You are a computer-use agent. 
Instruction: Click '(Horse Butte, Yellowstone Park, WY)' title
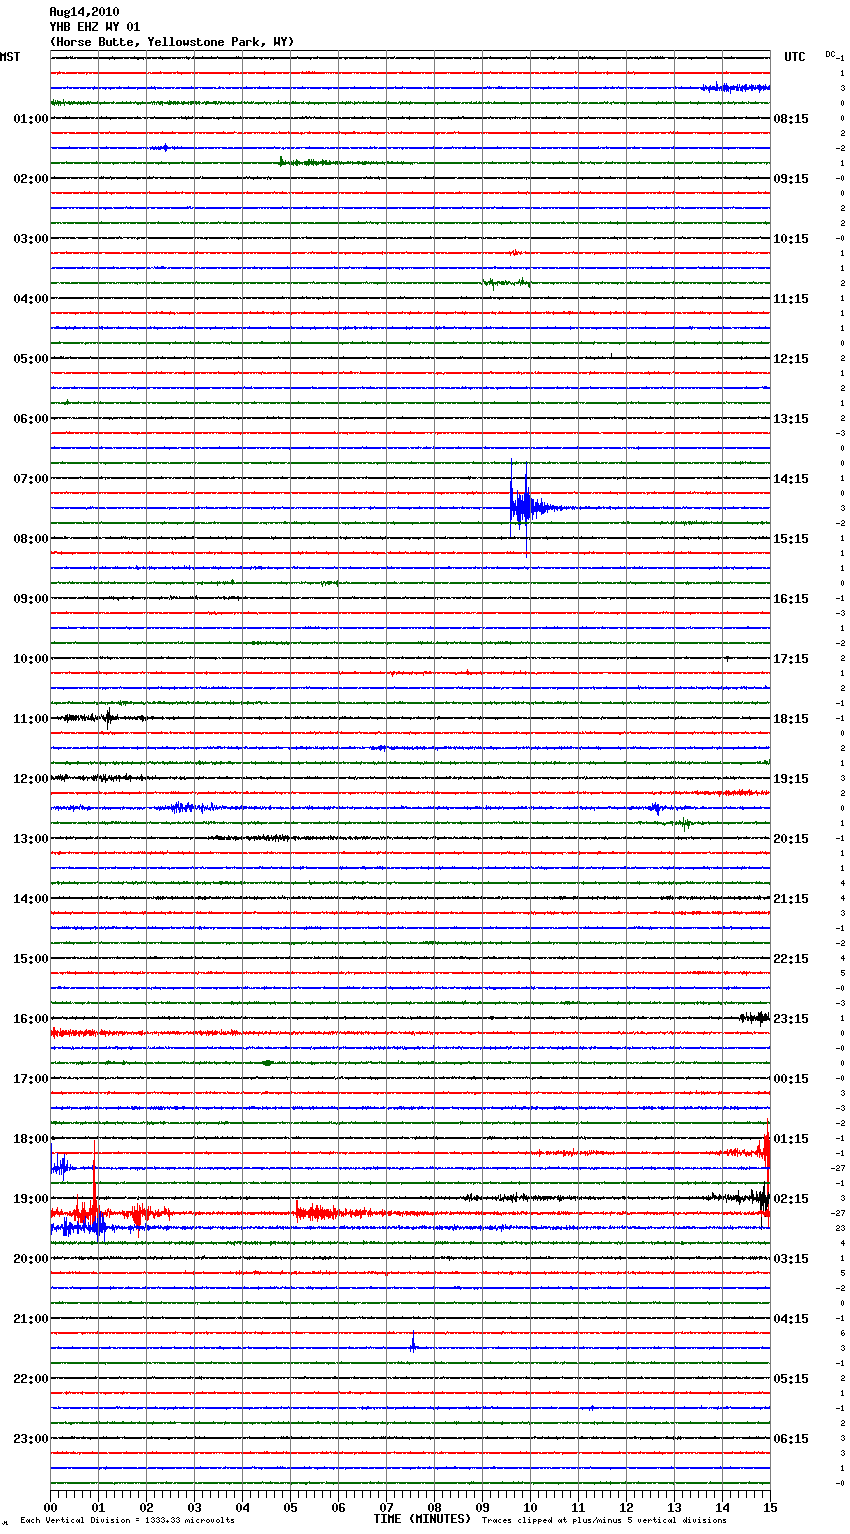171,42
